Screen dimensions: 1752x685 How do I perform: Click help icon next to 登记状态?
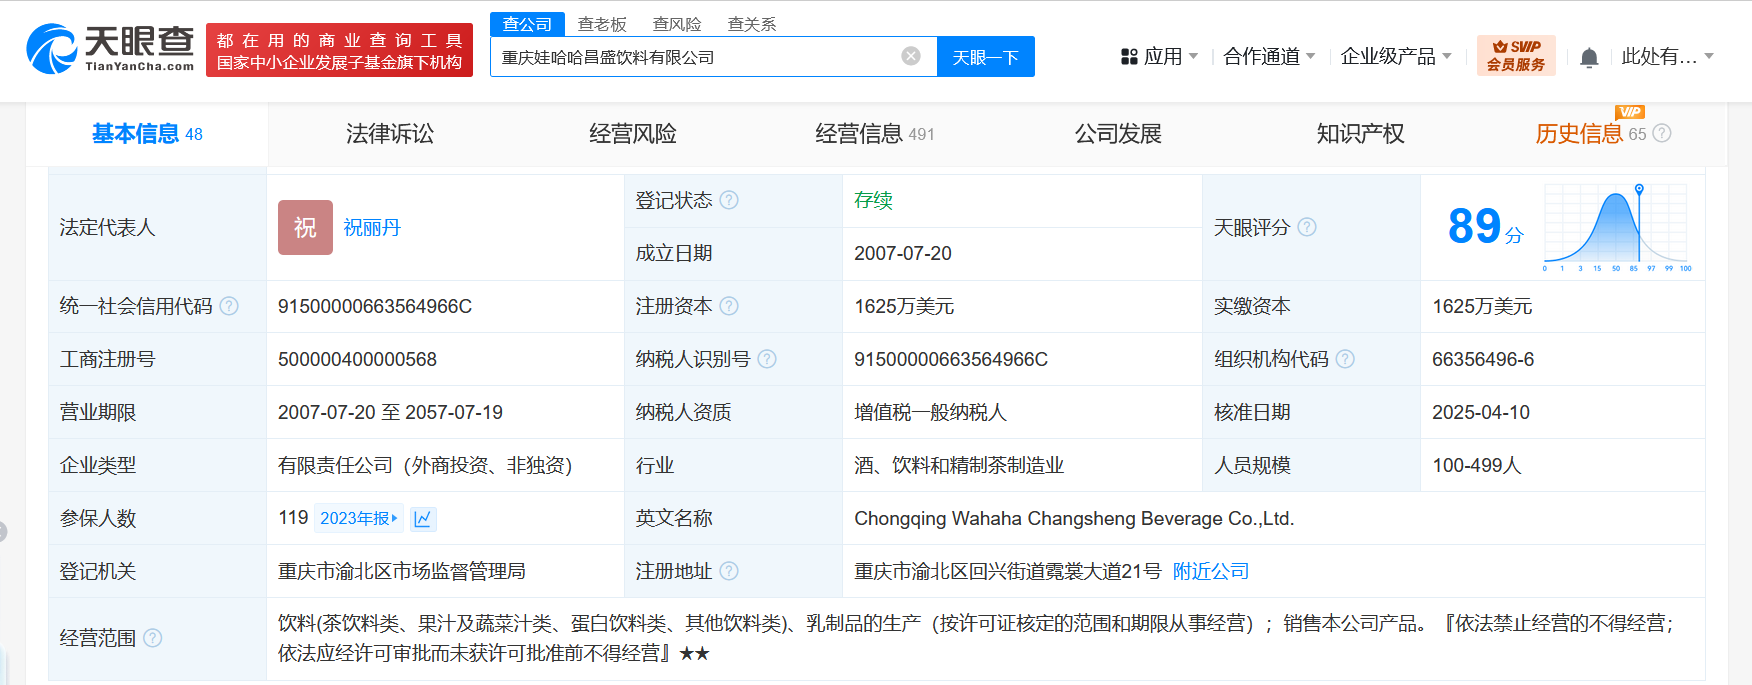[x=729, y=200]
